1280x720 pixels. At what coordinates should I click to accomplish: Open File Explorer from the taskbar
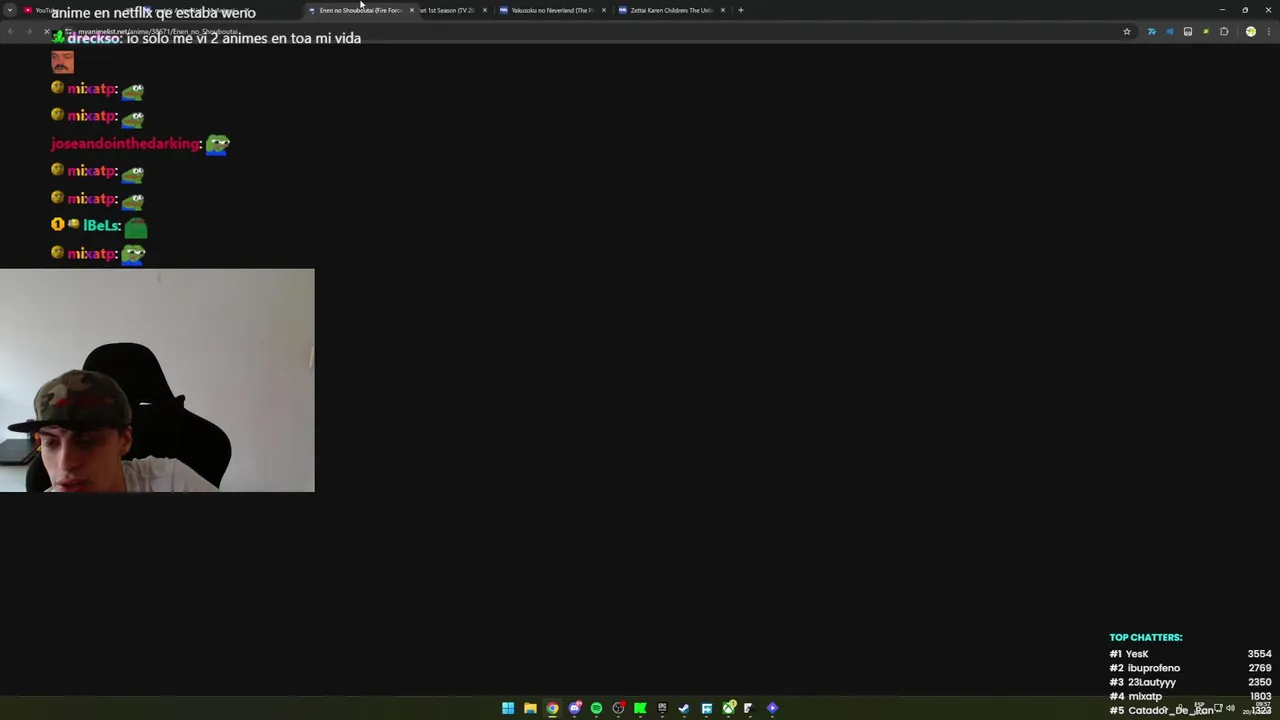[530, 708]
